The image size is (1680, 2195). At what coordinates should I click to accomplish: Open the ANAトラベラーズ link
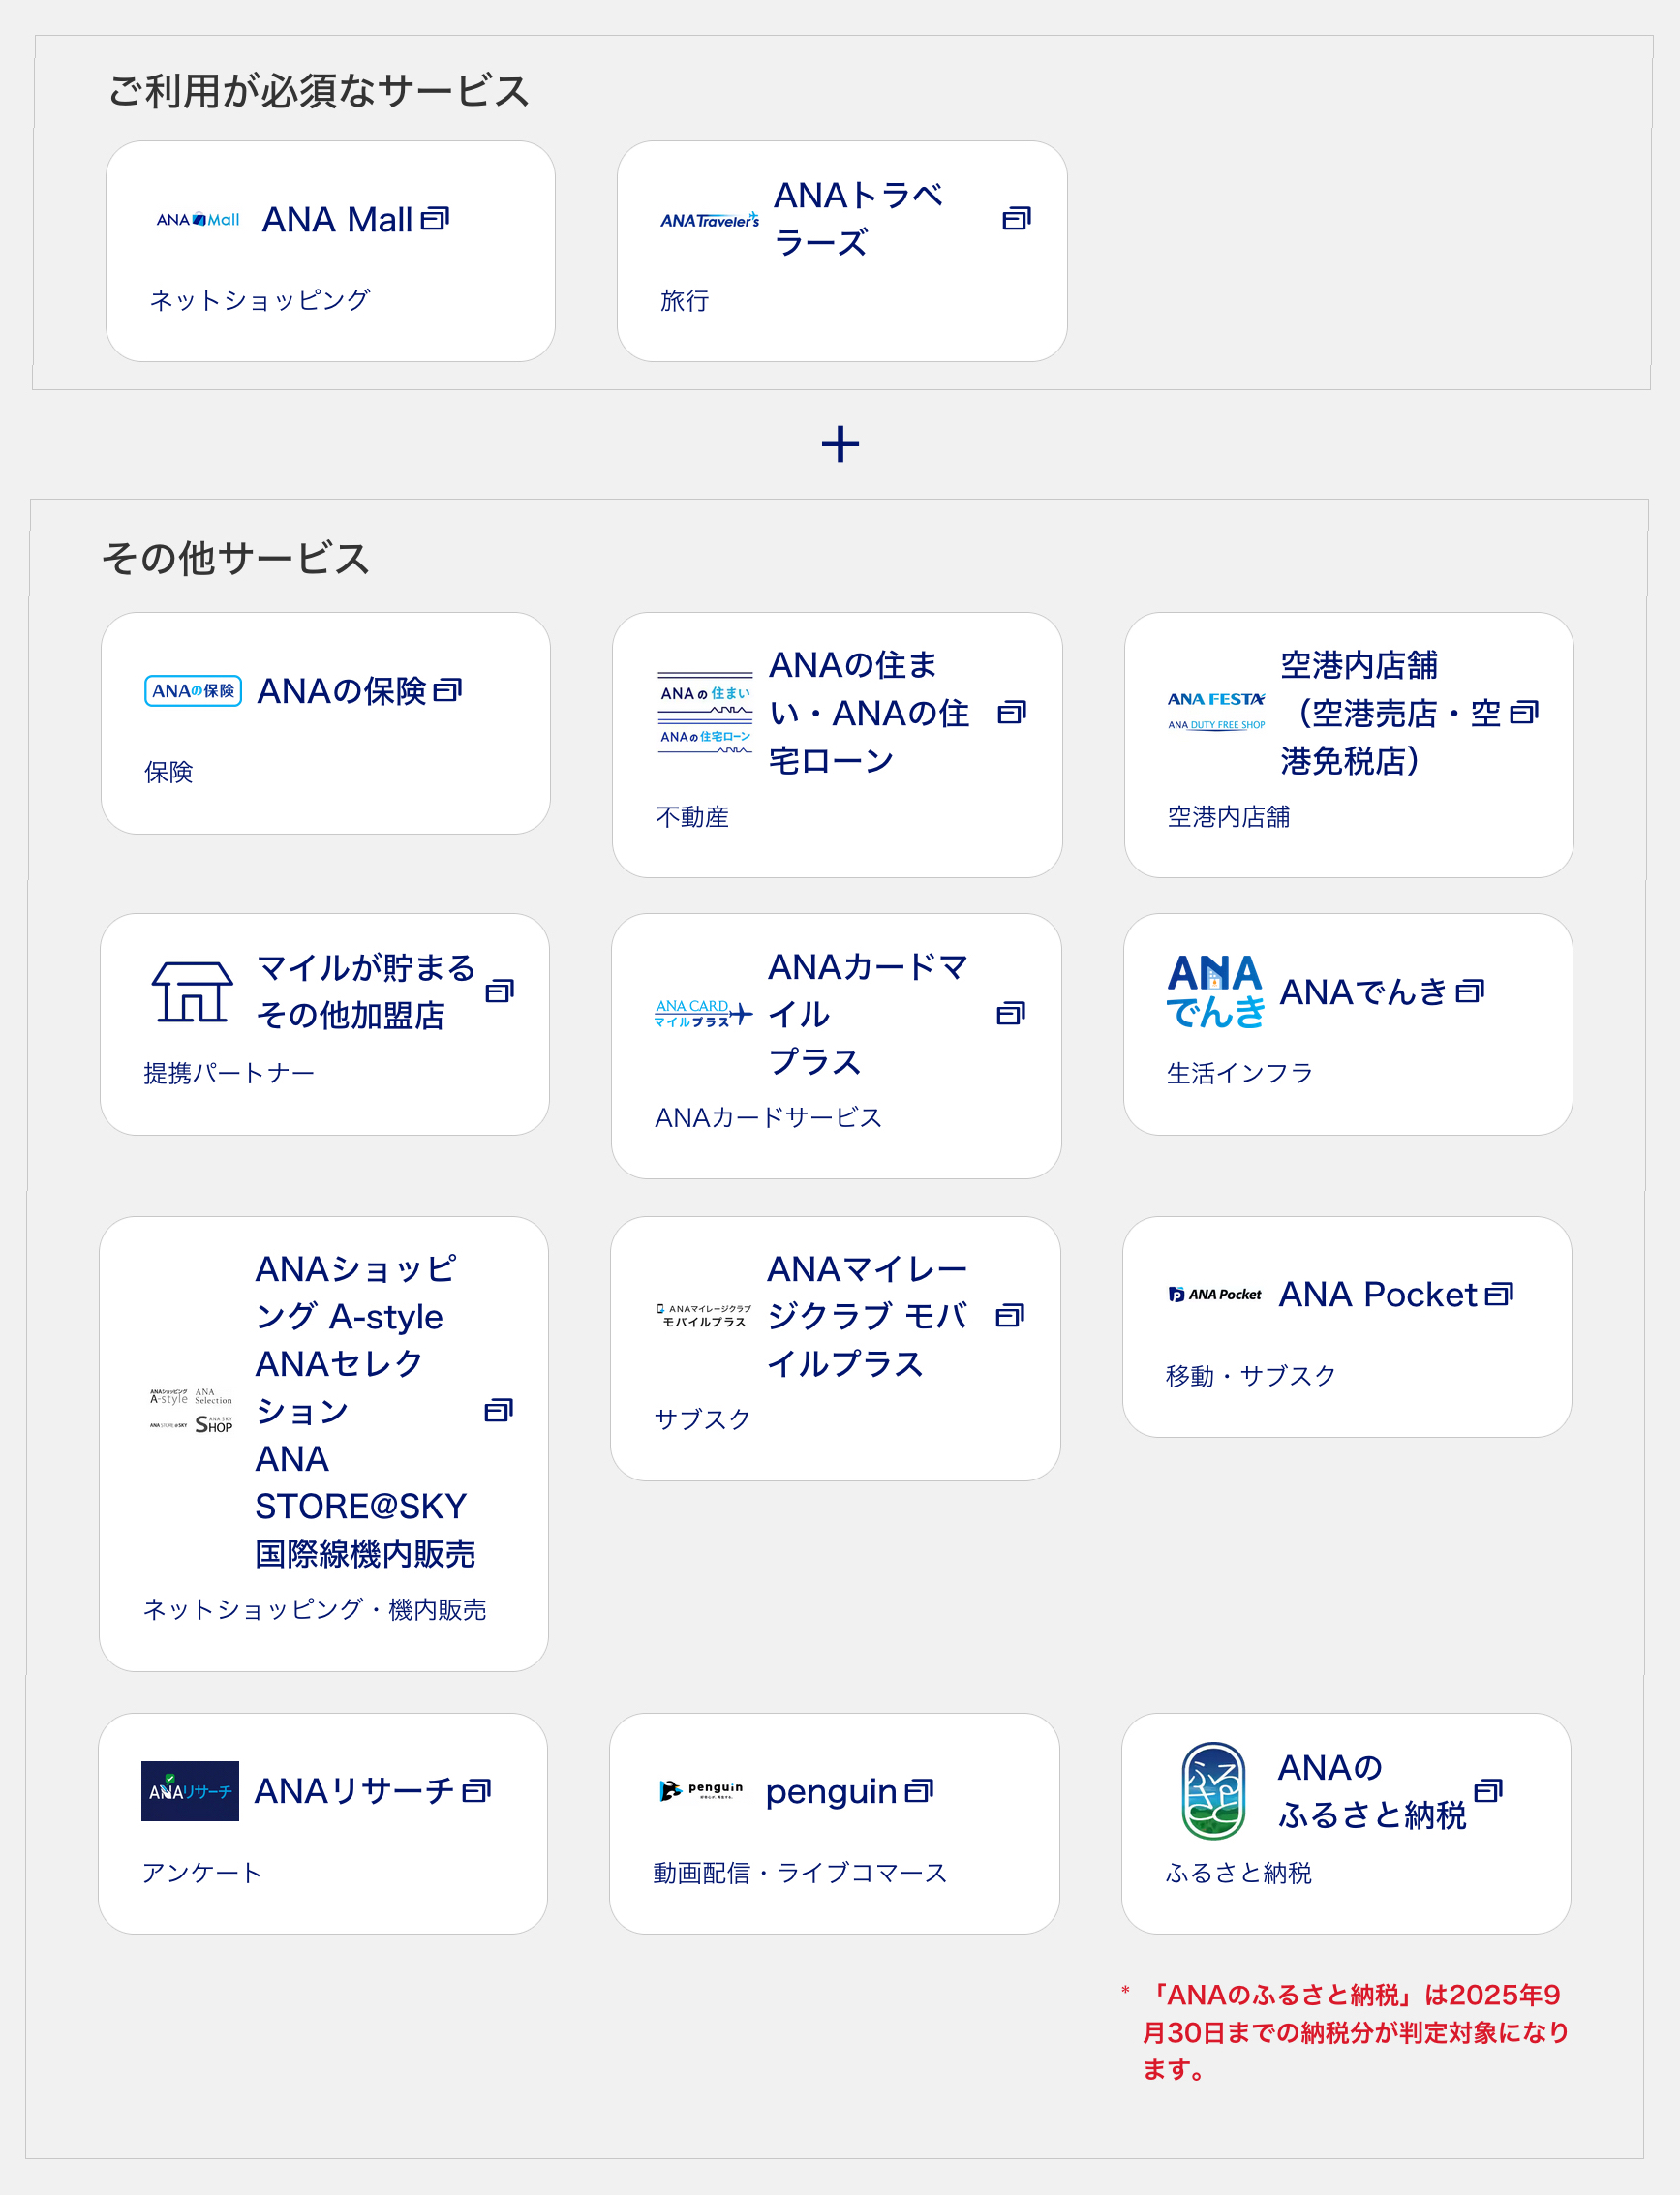click(859, 219)
